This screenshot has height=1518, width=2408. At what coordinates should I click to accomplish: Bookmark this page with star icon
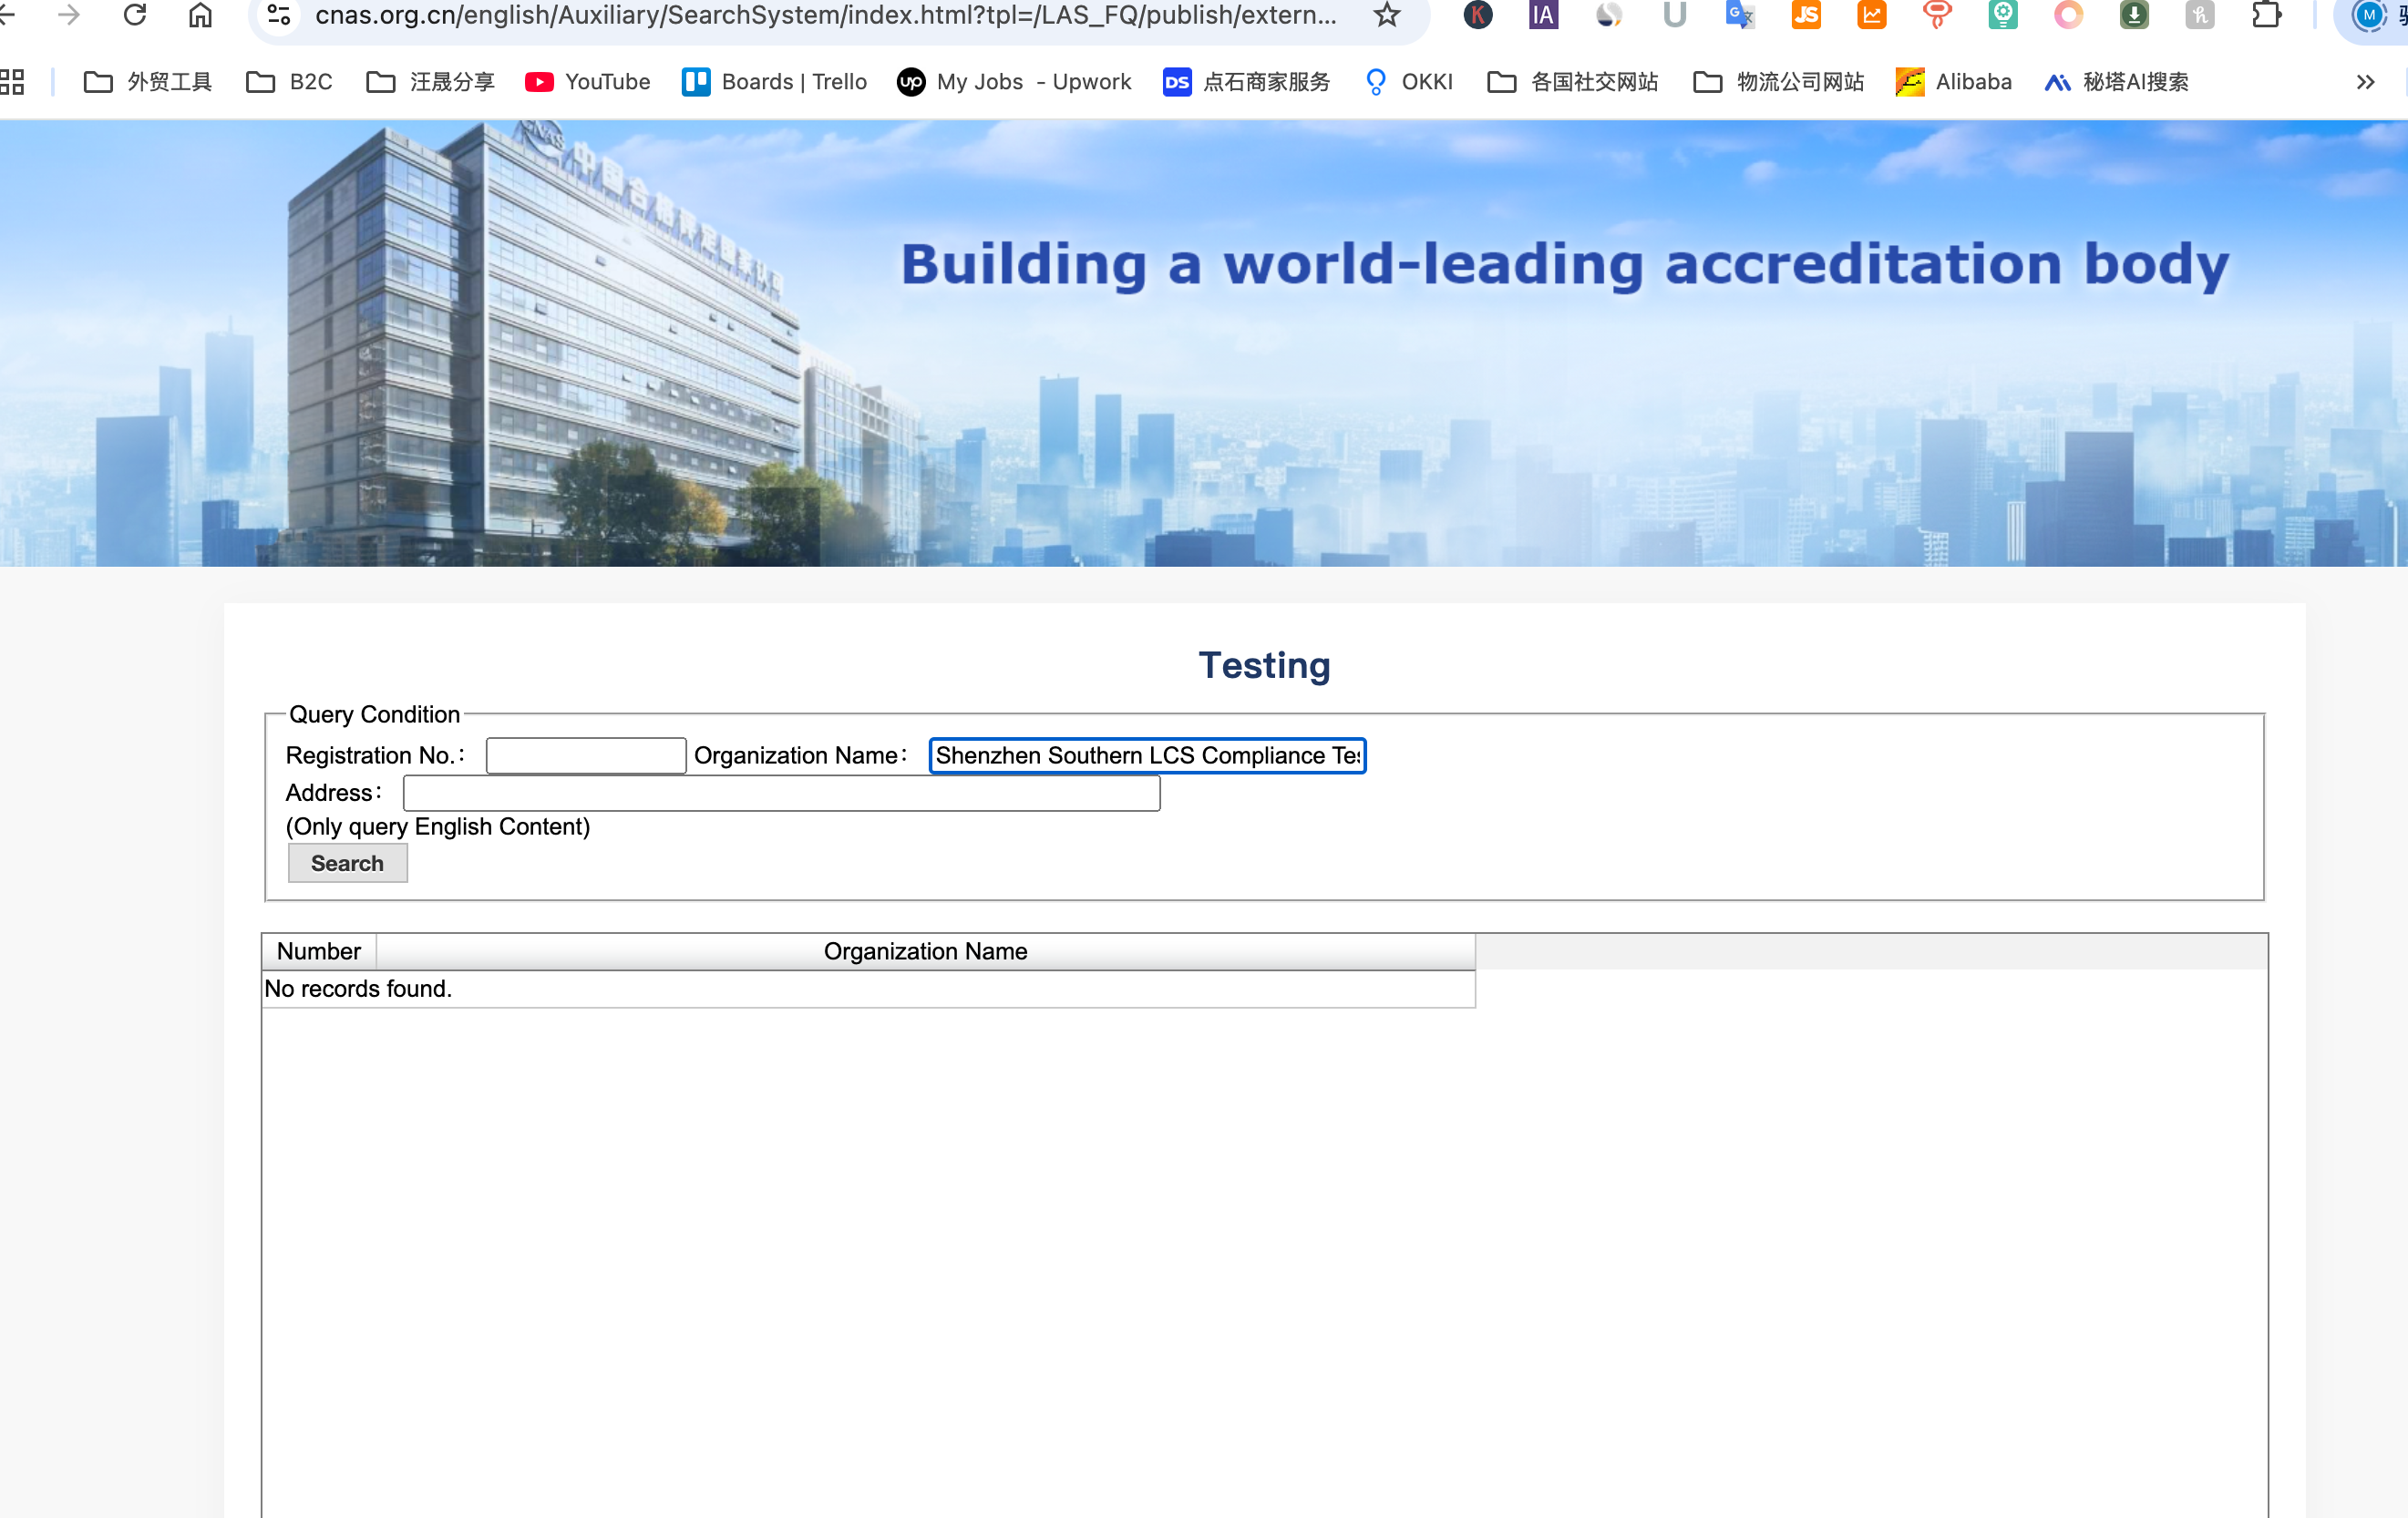point(1386,15)
